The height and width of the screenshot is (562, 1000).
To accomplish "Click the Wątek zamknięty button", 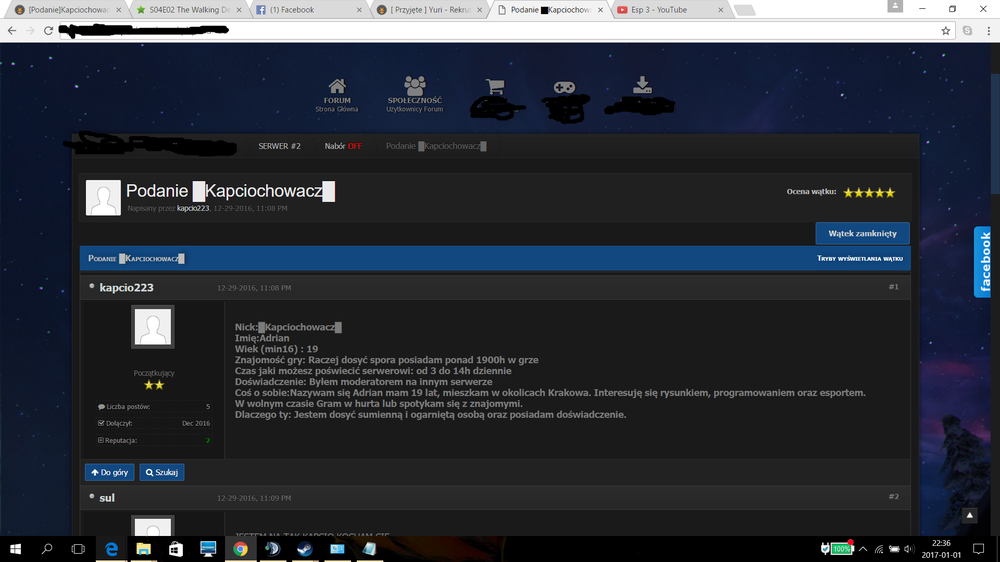I will 862,233.
